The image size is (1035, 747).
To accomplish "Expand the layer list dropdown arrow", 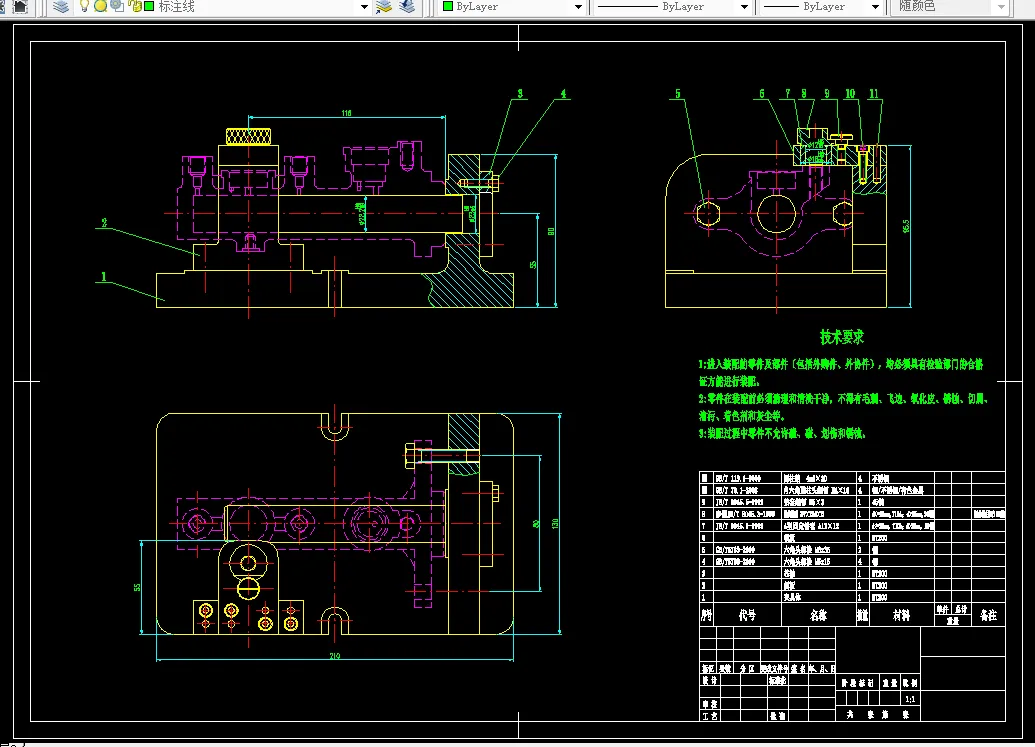I will [364, 7].
